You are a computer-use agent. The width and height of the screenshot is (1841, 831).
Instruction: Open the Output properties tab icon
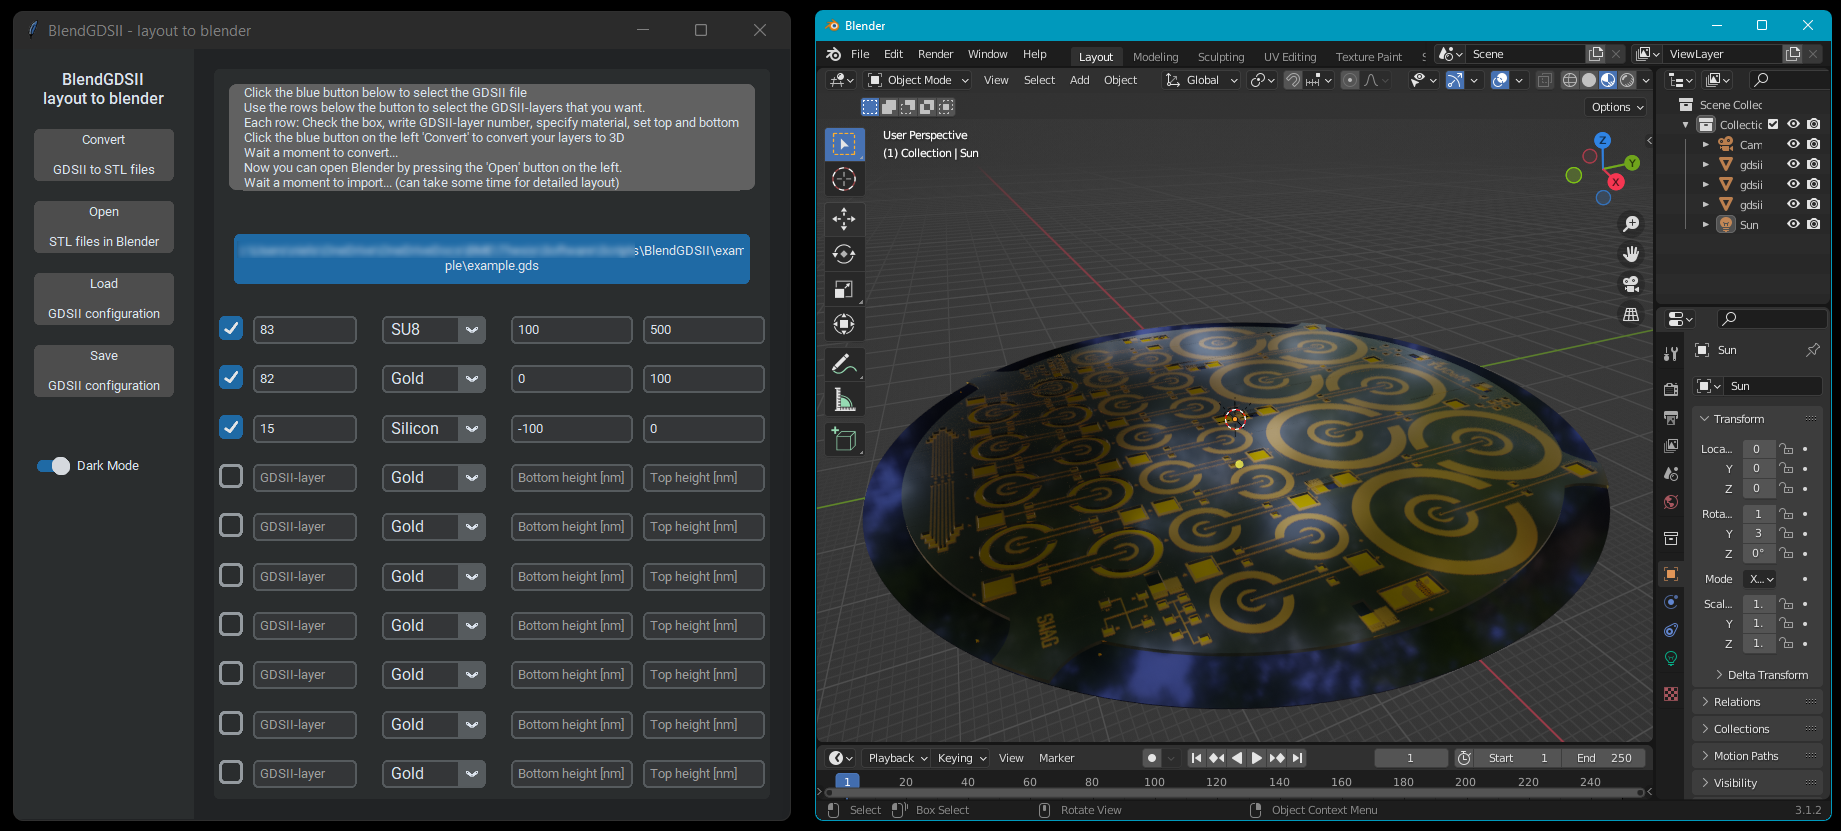click(1671, 417)
